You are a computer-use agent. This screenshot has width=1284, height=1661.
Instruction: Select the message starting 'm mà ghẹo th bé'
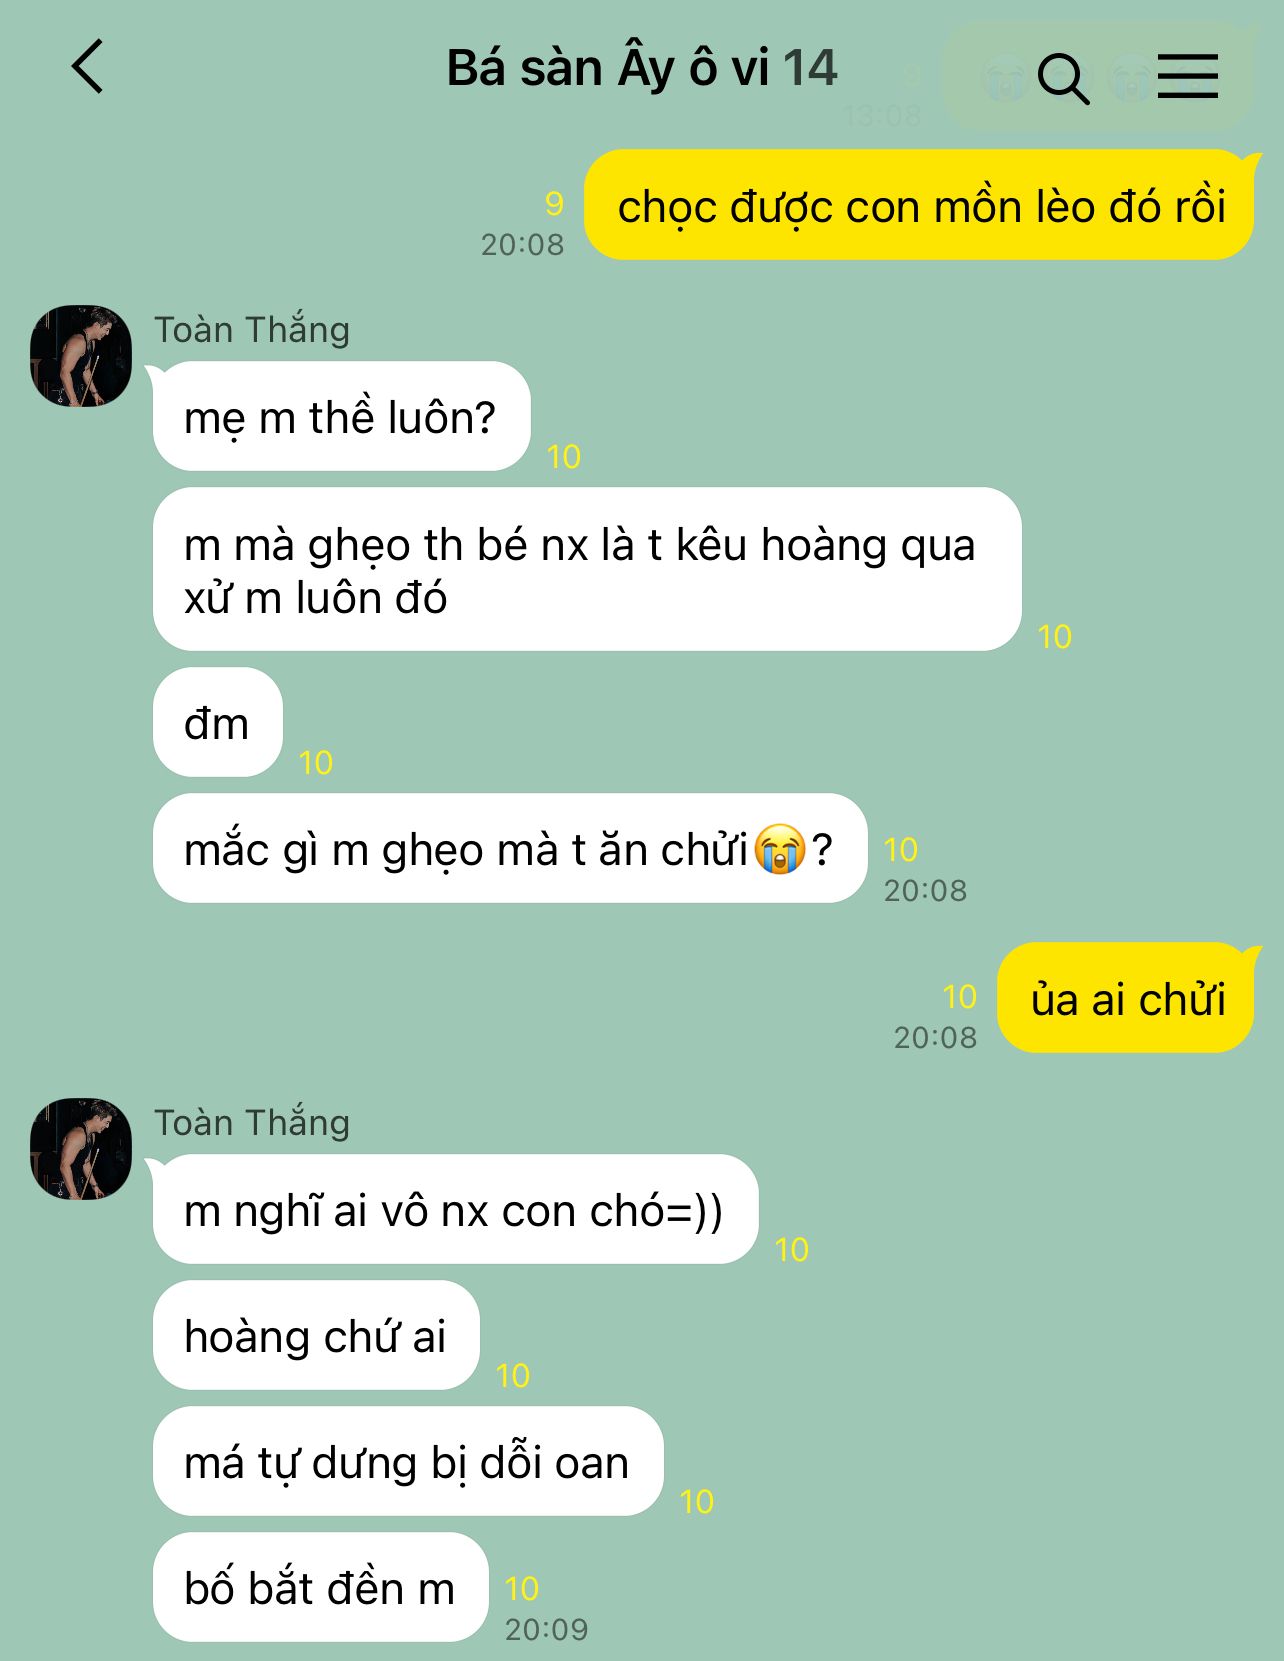coord(587,570)
